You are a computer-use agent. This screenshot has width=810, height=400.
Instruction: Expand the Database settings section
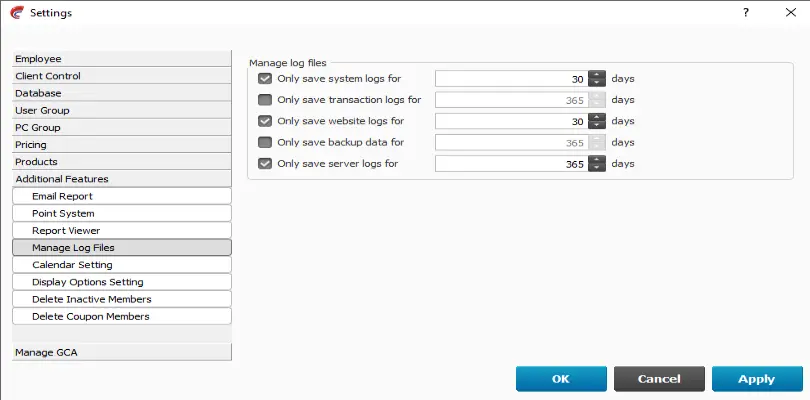(122, 93)
